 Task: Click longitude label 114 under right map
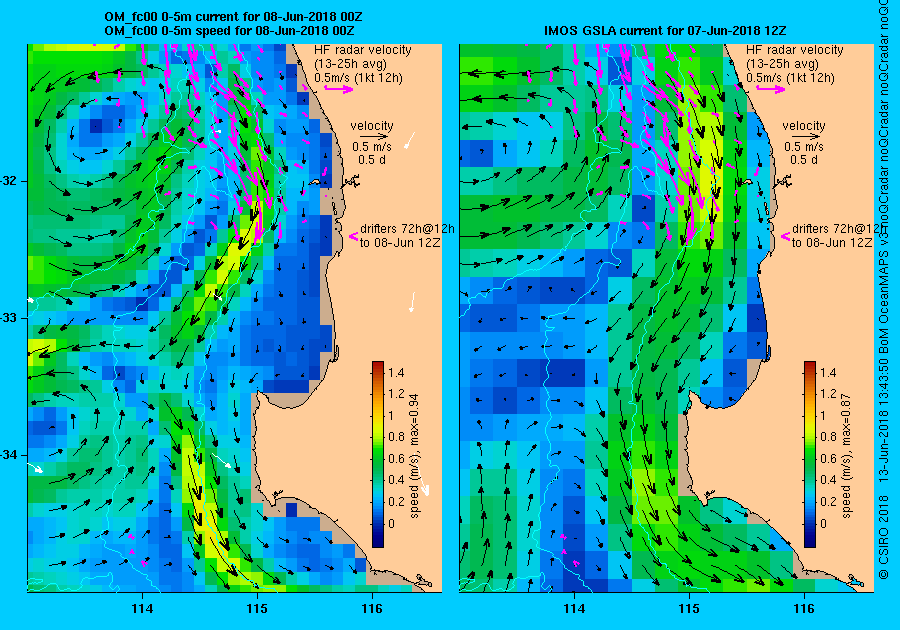click(x=574, y=609)
